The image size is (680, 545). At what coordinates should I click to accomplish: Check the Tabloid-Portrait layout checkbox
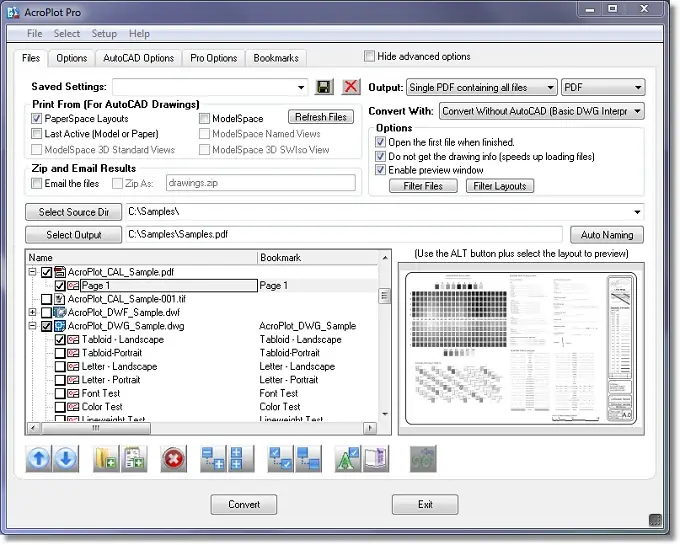[x=60, y=353]
